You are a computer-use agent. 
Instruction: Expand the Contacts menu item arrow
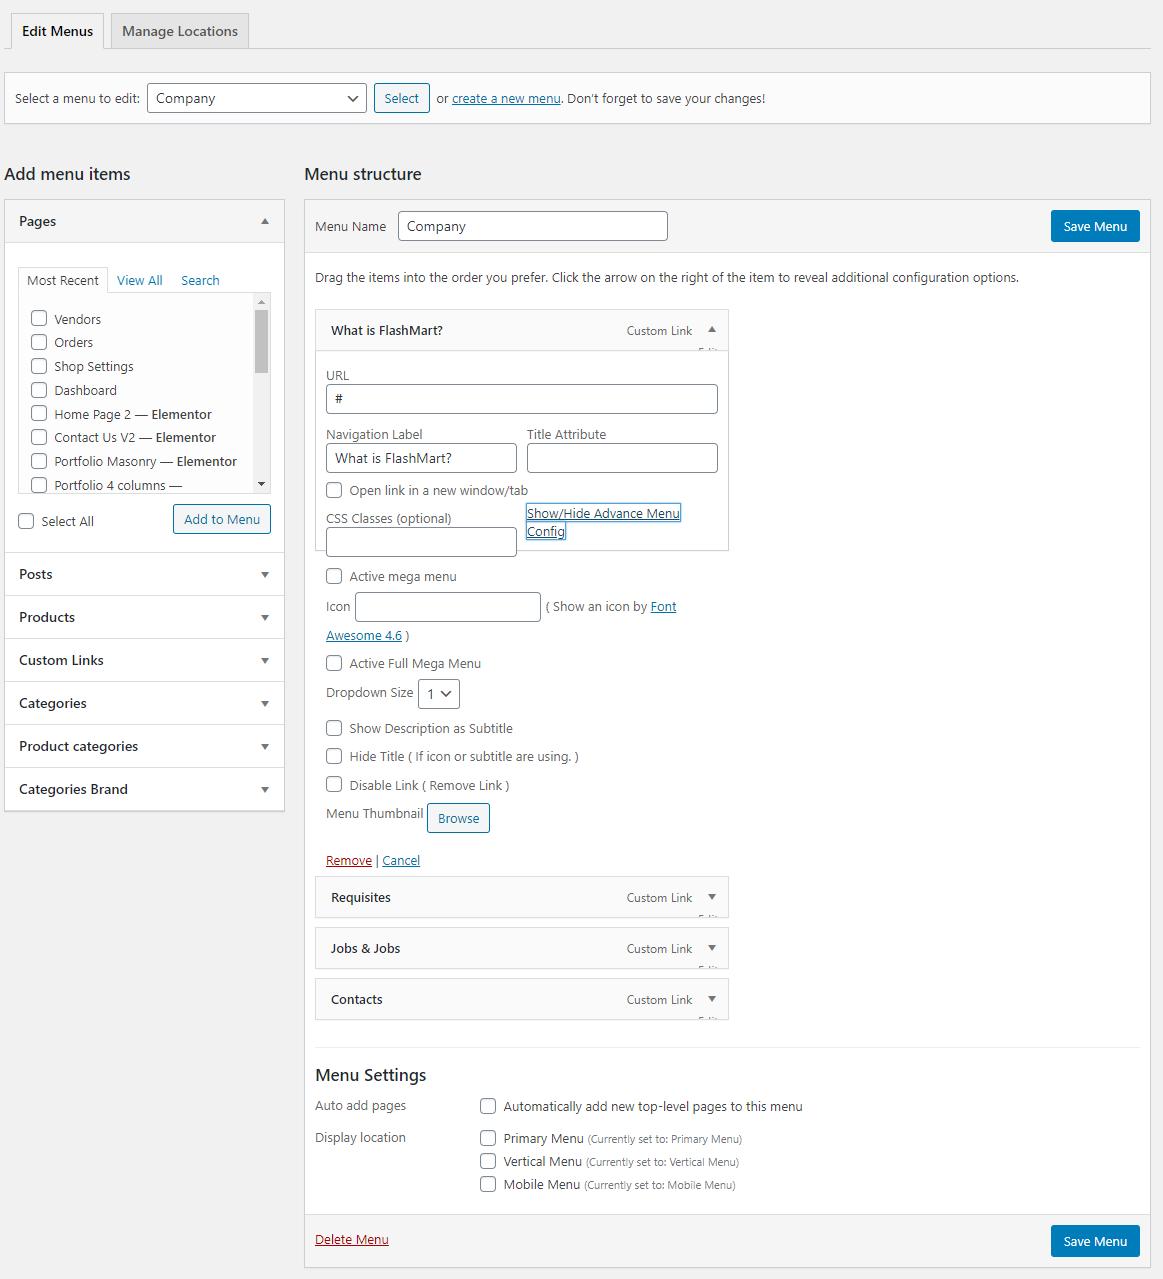(x=712, y=999)
